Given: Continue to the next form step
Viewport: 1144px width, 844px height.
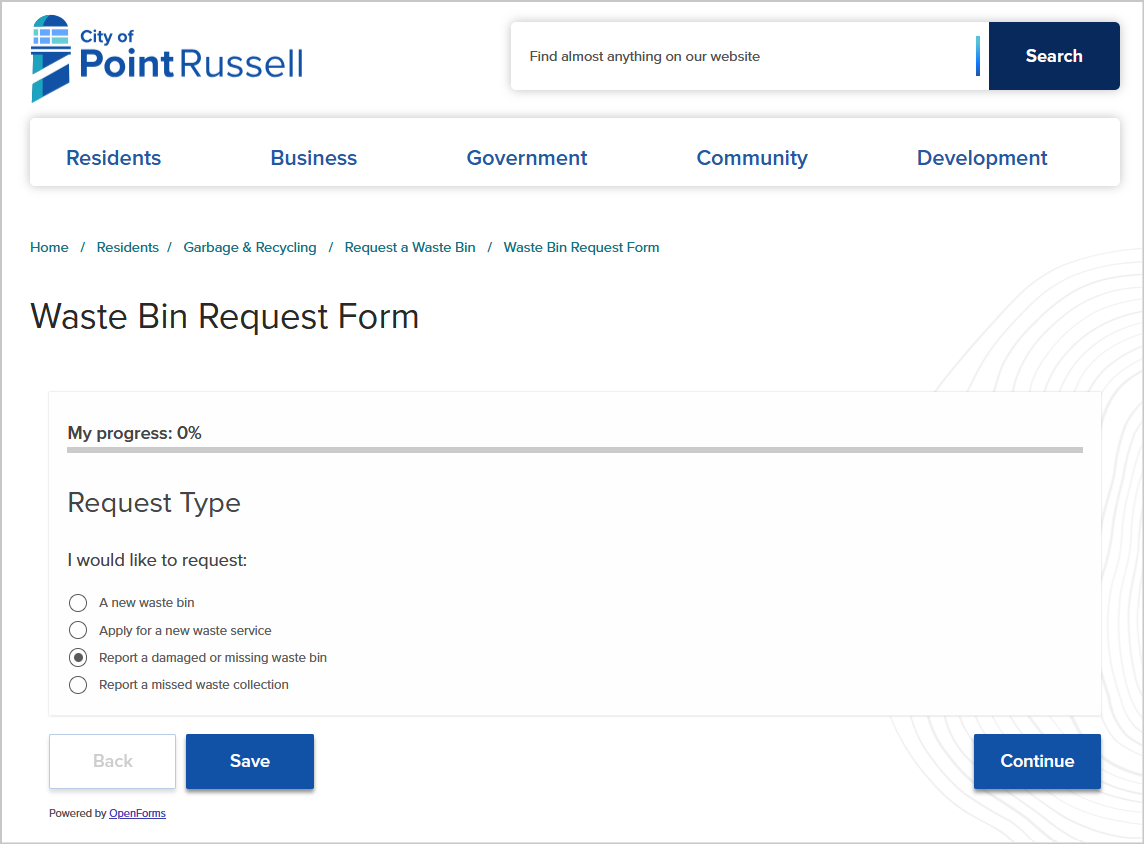Looking at the screenshot, I should point(1037,761).
